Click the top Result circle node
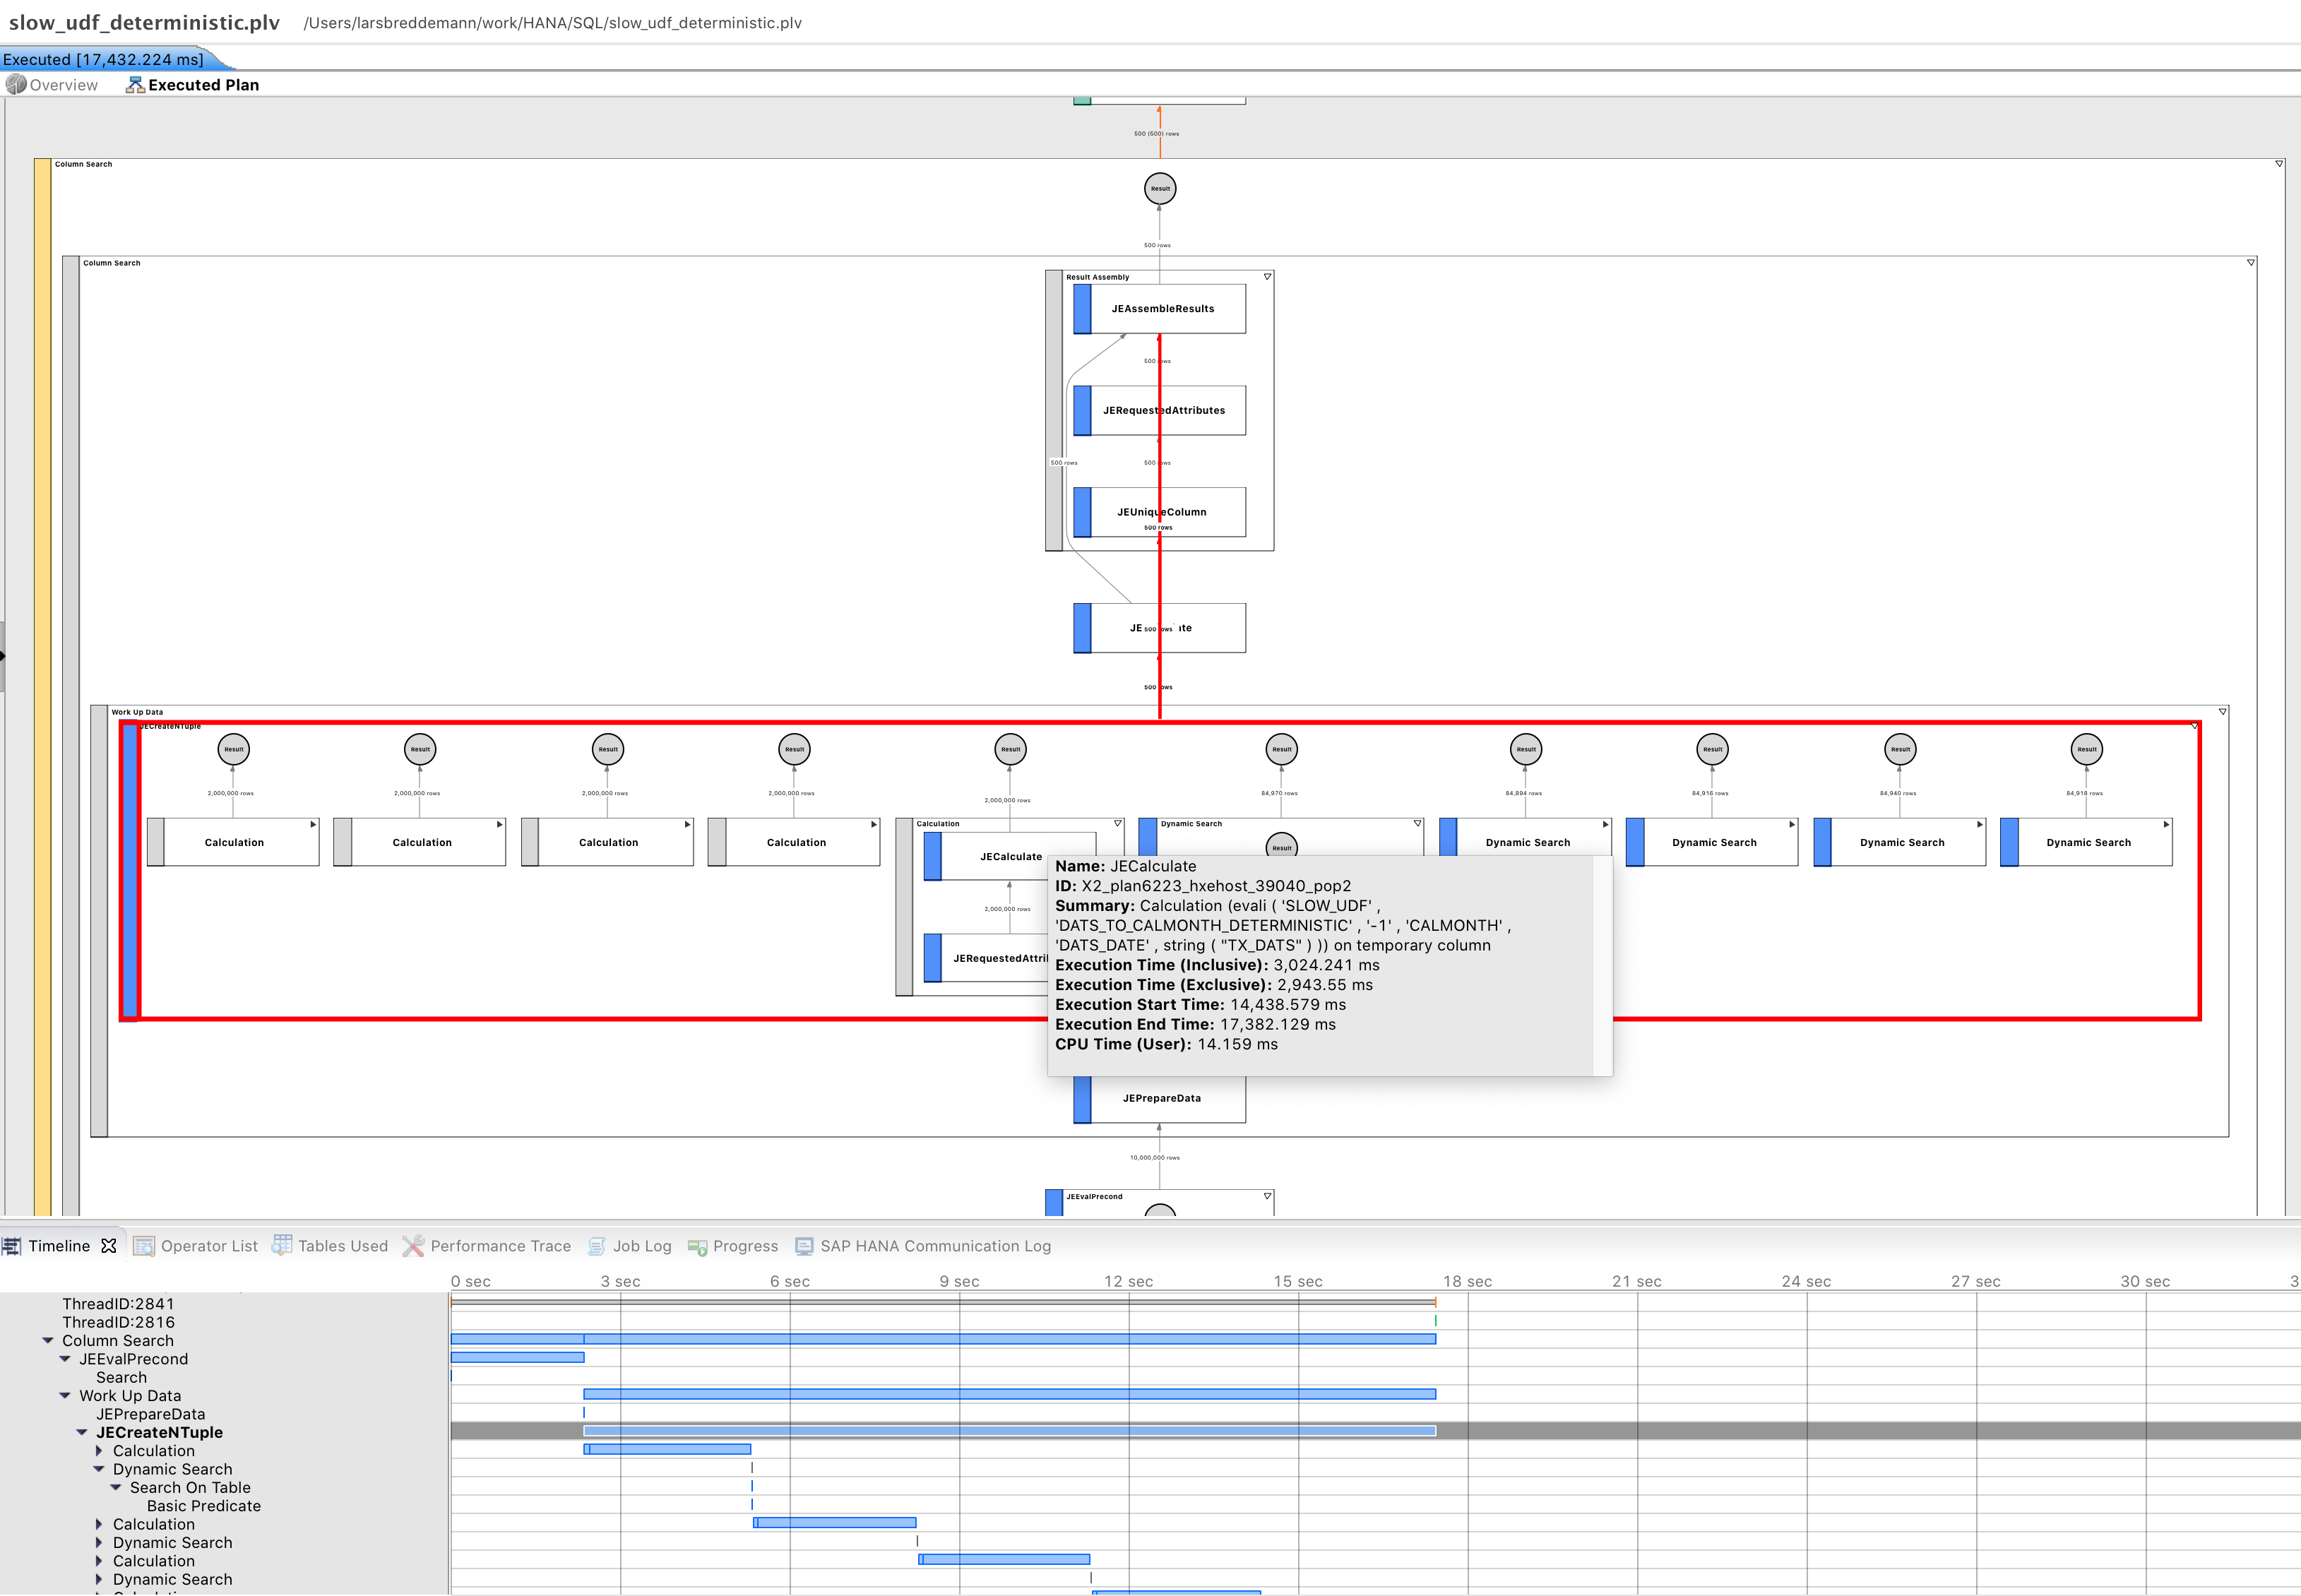Image resolution: width=2301 pixels, height=1596 pixels. click(1160, 188)
